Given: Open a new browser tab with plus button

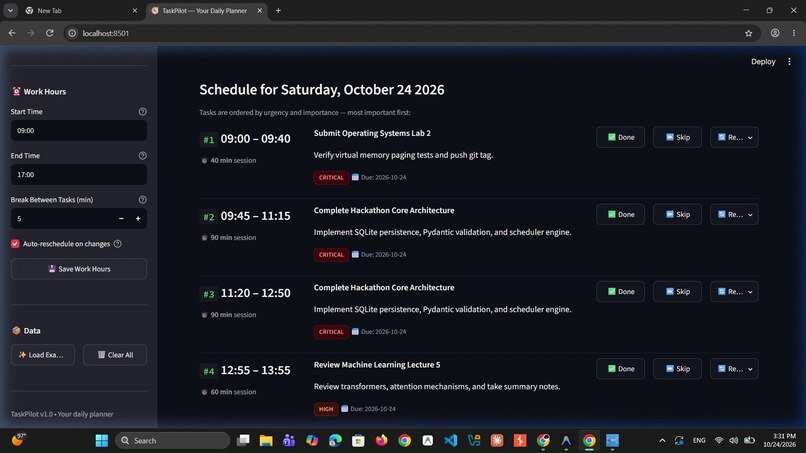Looking at the screenshot, I should click(278, 10).
